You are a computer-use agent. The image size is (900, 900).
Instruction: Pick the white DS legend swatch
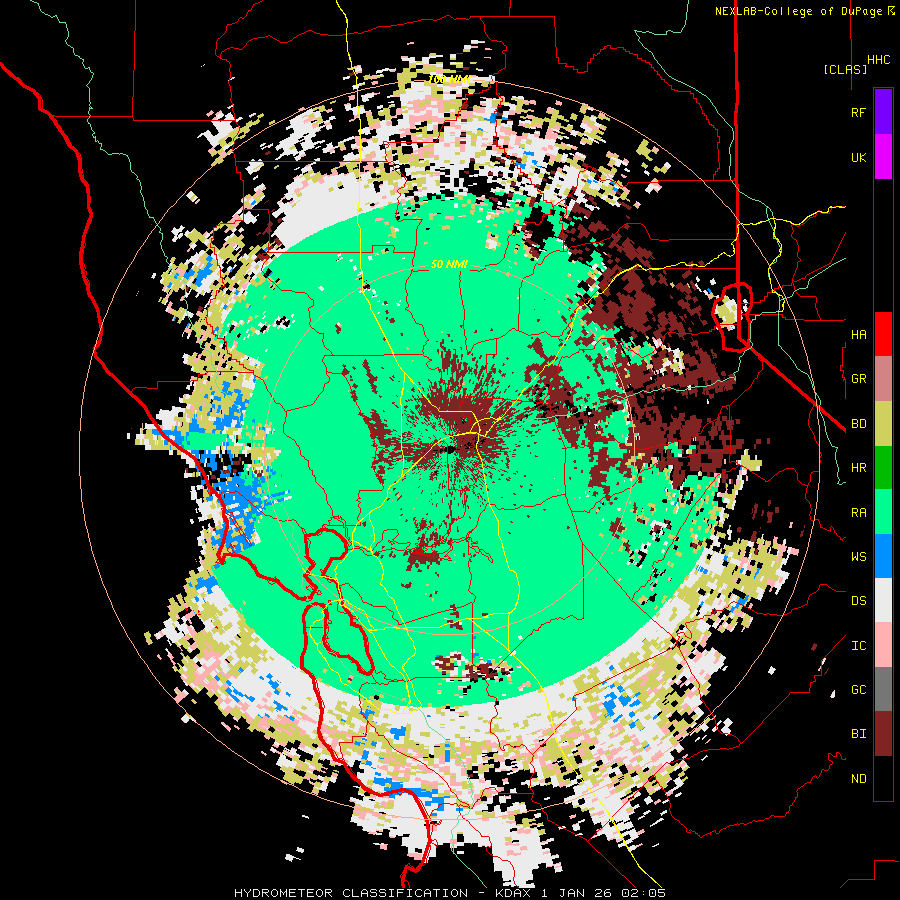[883, 600]
